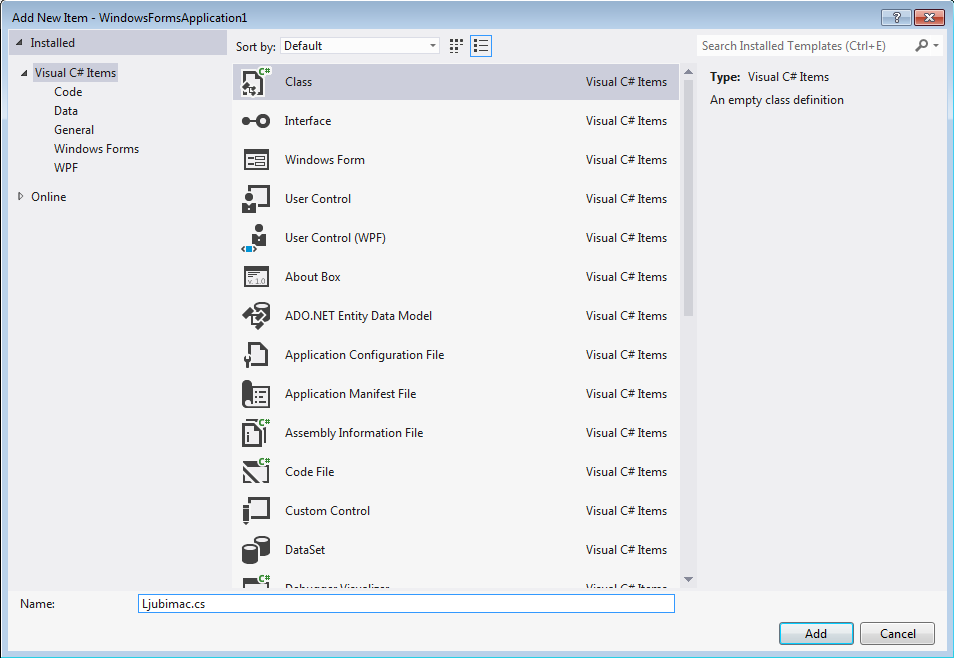954x658 pixels.
Task: Select the About Box template icon
Action: (x=256, y=277)
